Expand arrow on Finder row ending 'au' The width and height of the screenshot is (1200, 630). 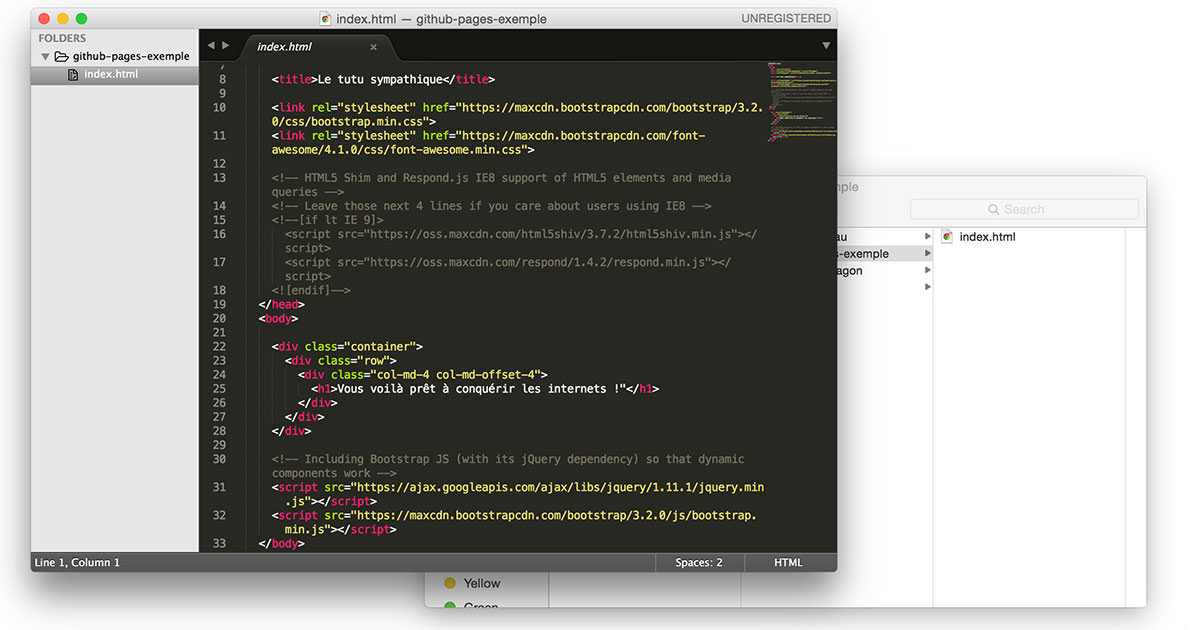click(x=928, y=237)
